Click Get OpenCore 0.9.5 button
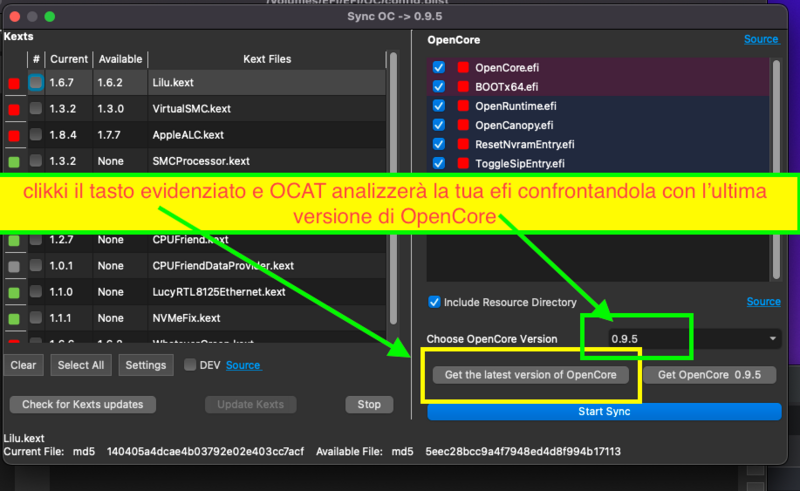 [x=710, y=375]
